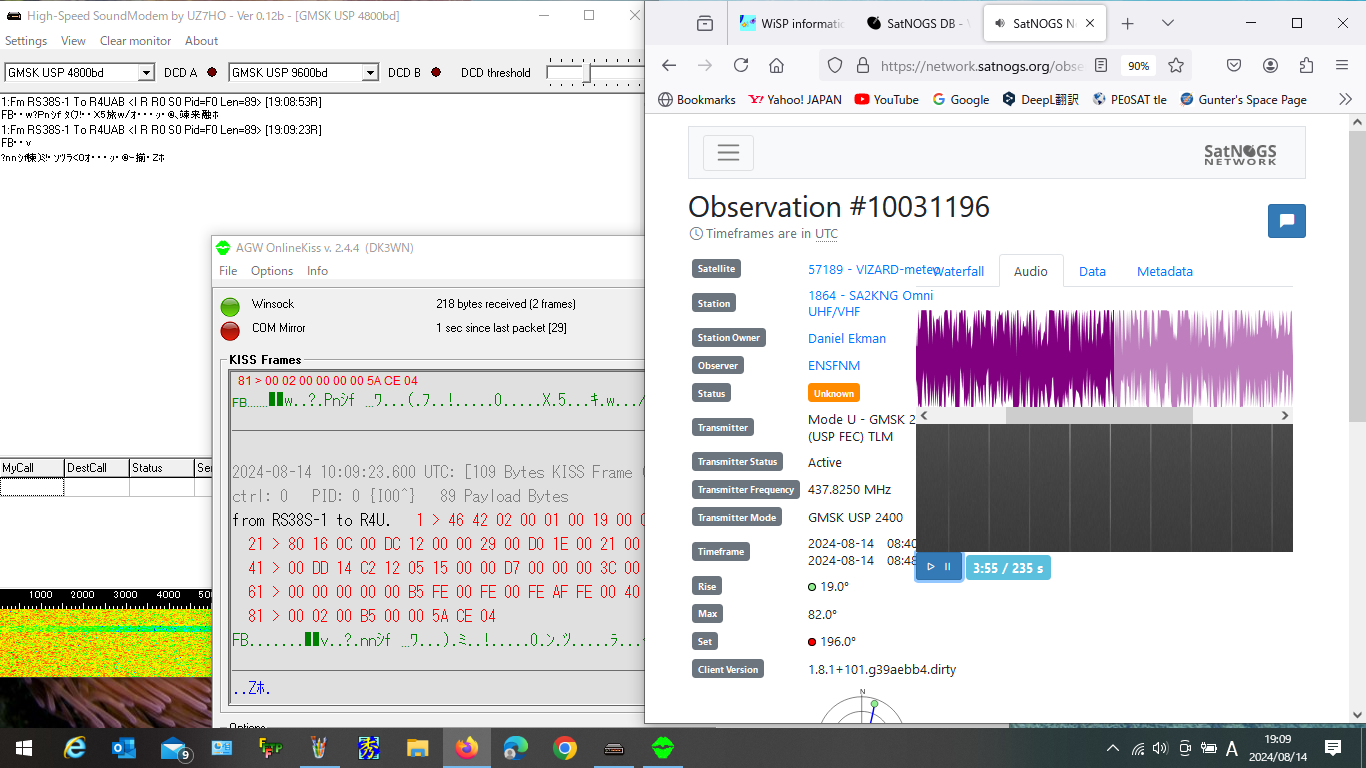Open 57189 - VIZARD-meteo satellite link

tap(874, 269)
